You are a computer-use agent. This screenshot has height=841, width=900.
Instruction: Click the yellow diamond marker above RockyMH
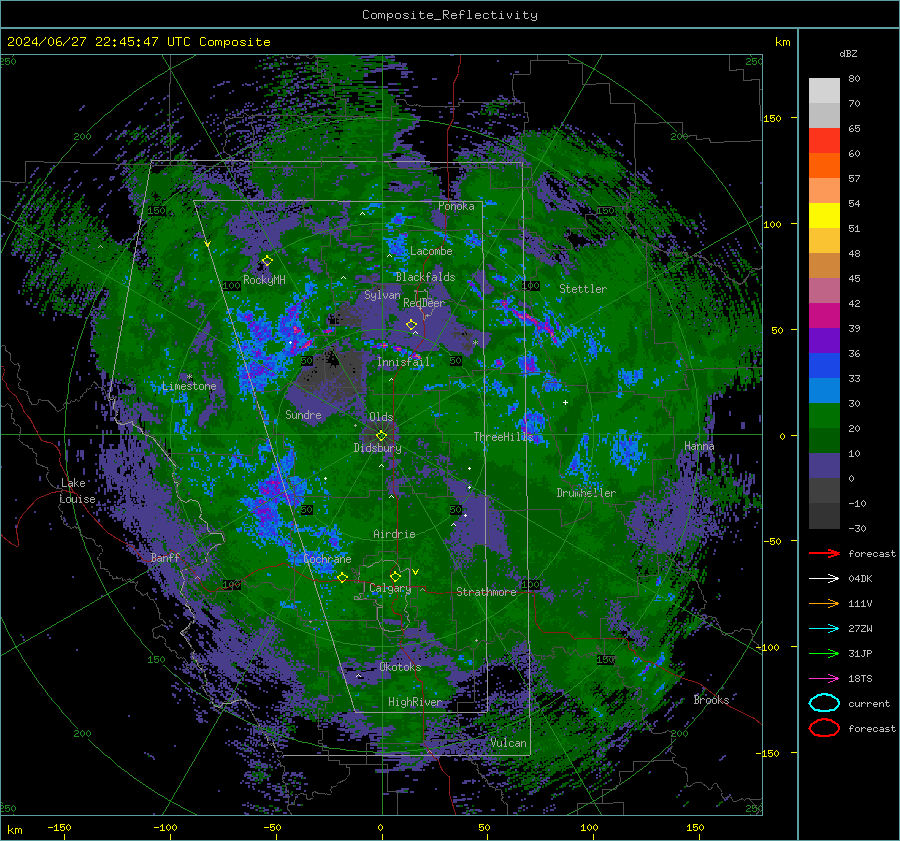click(x=267, y=261)
